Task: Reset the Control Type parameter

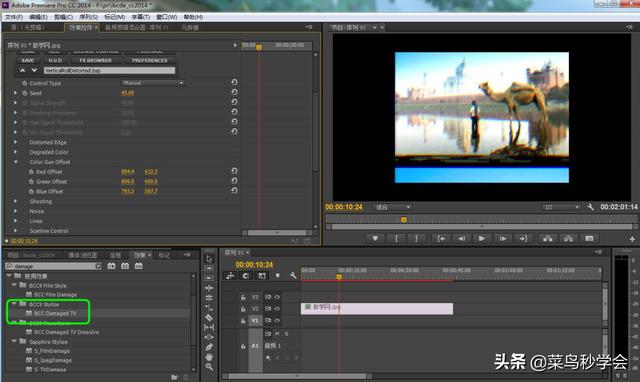Action: coord(234,82)
